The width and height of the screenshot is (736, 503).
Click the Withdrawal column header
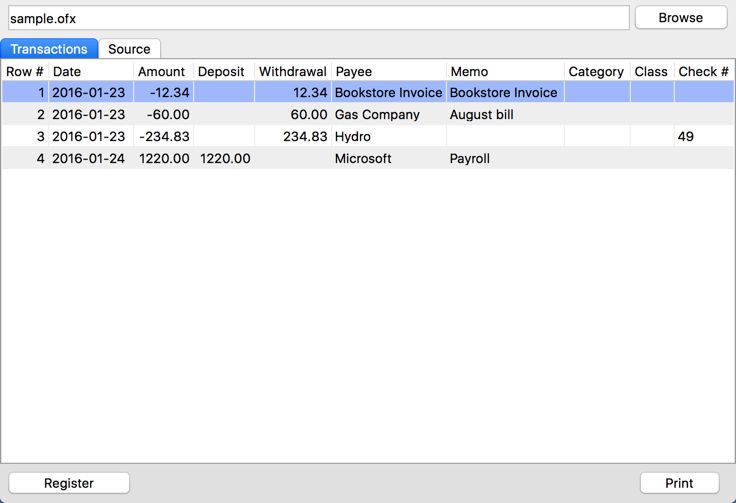pos(293,71)
